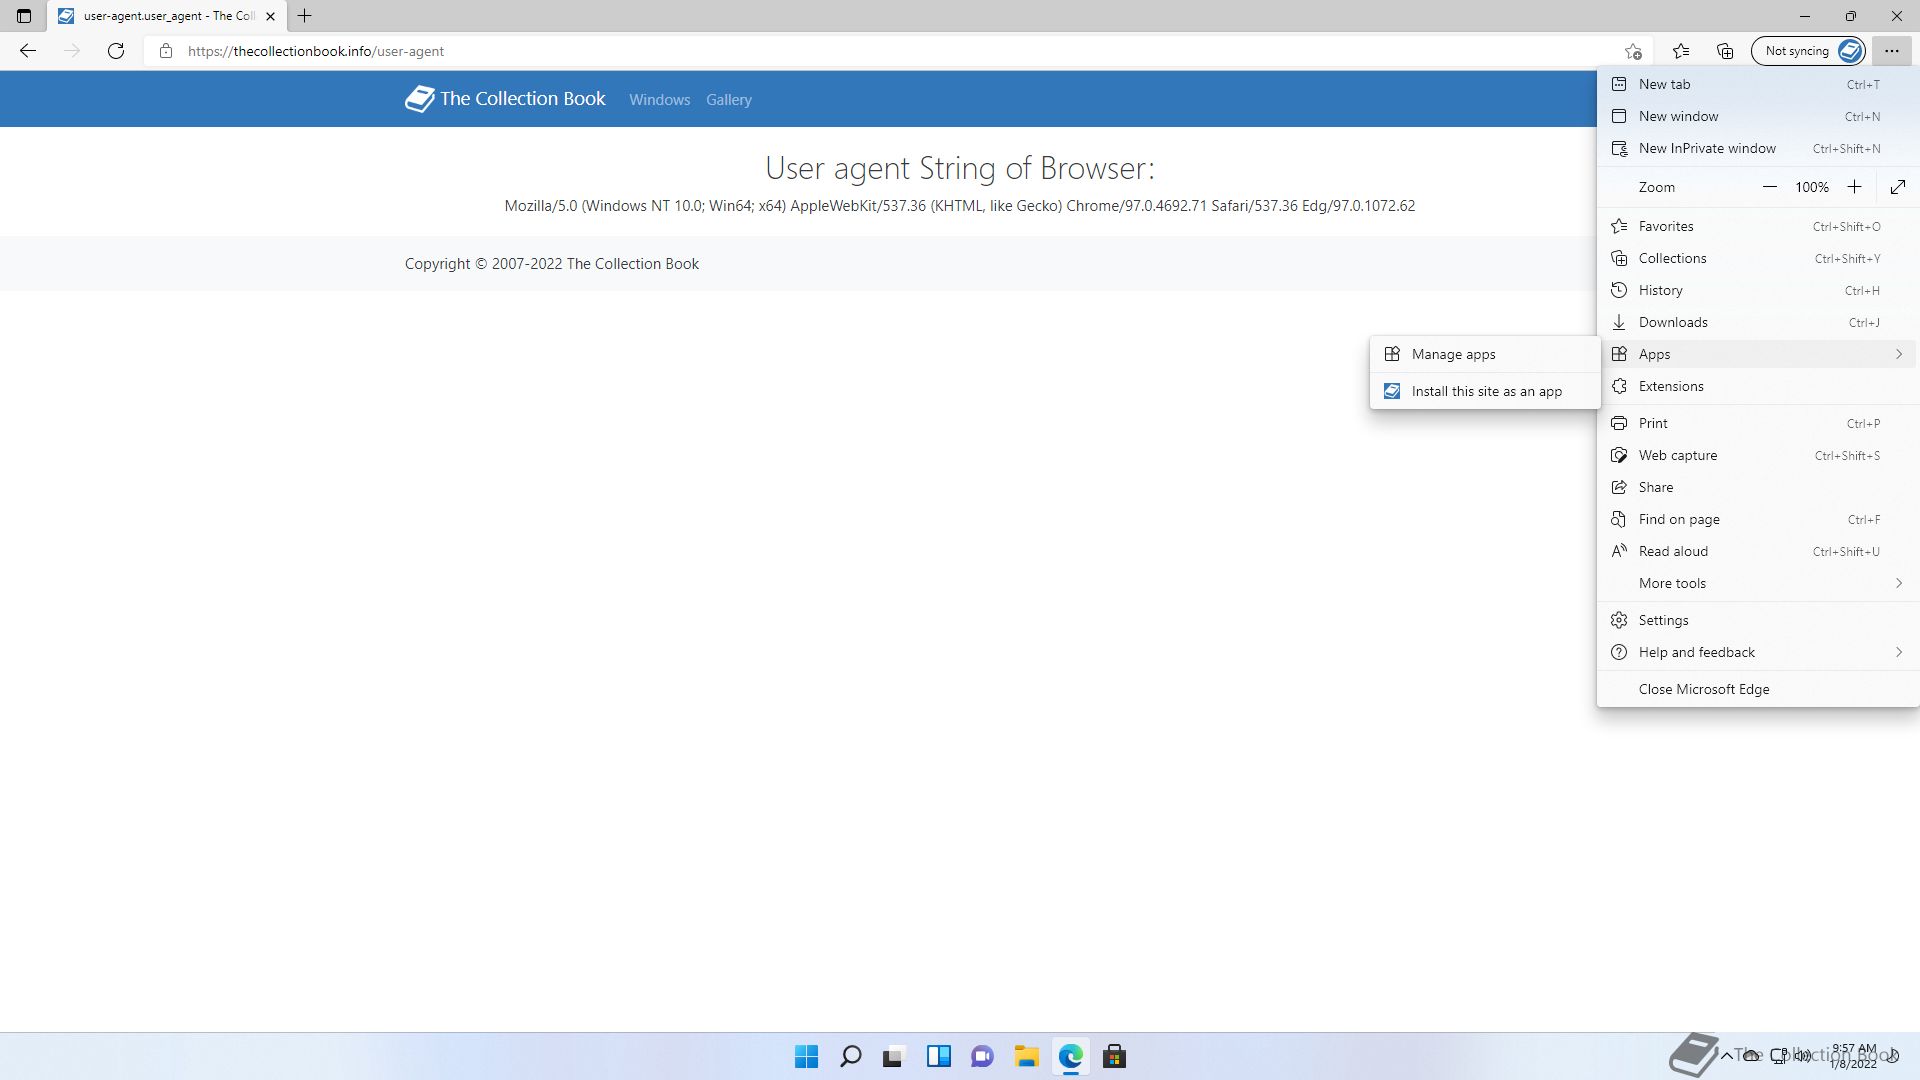This screenshot has height=1080, width=1920.
Task: Select Find on page
Action: coord(1758,519)
